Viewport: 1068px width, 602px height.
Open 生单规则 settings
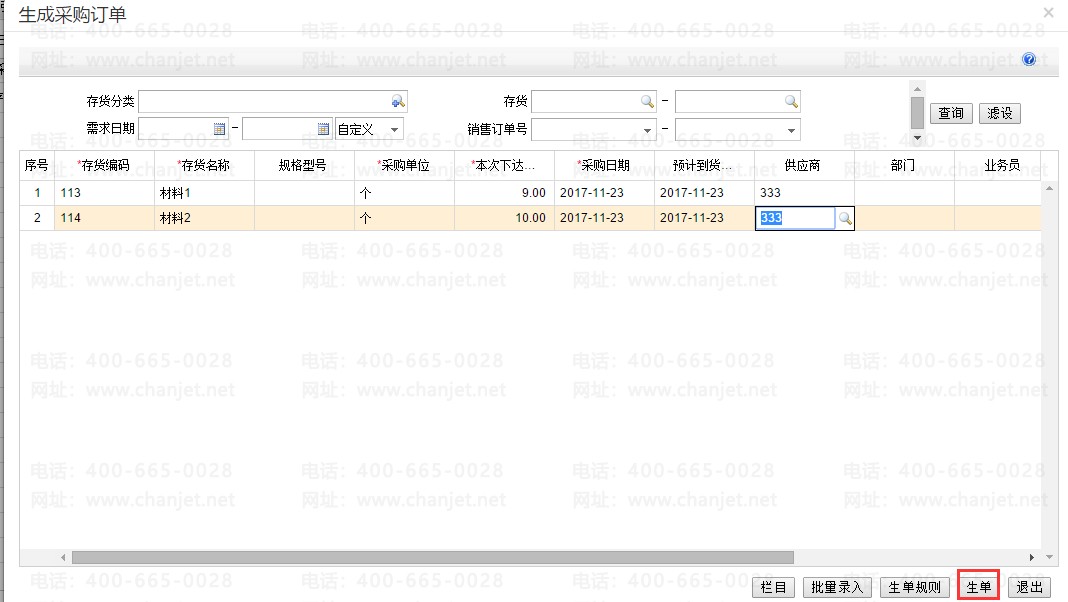pyautogui.click(x=914, y=587)
